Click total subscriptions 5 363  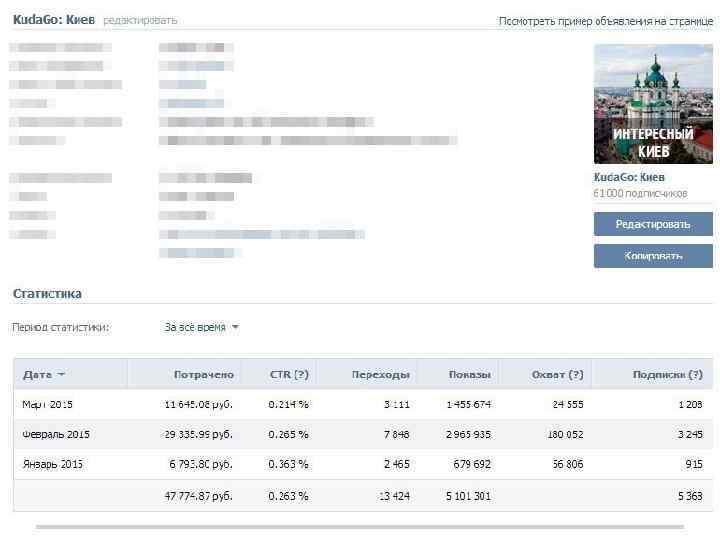pos(691,496)
